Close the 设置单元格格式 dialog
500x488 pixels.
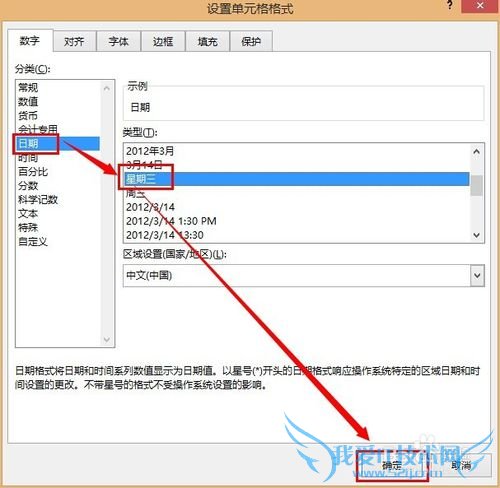click(x=480, y=6)
